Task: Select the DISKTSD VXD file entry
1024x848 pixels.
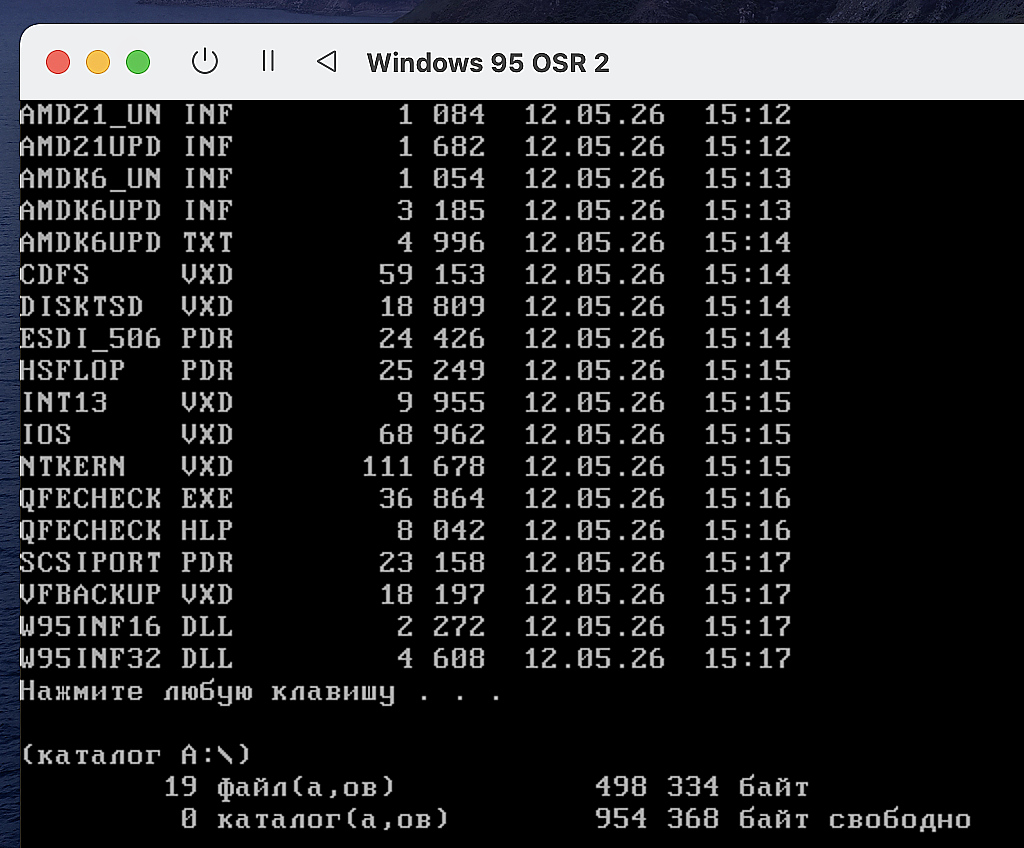Action: [406, 306]
